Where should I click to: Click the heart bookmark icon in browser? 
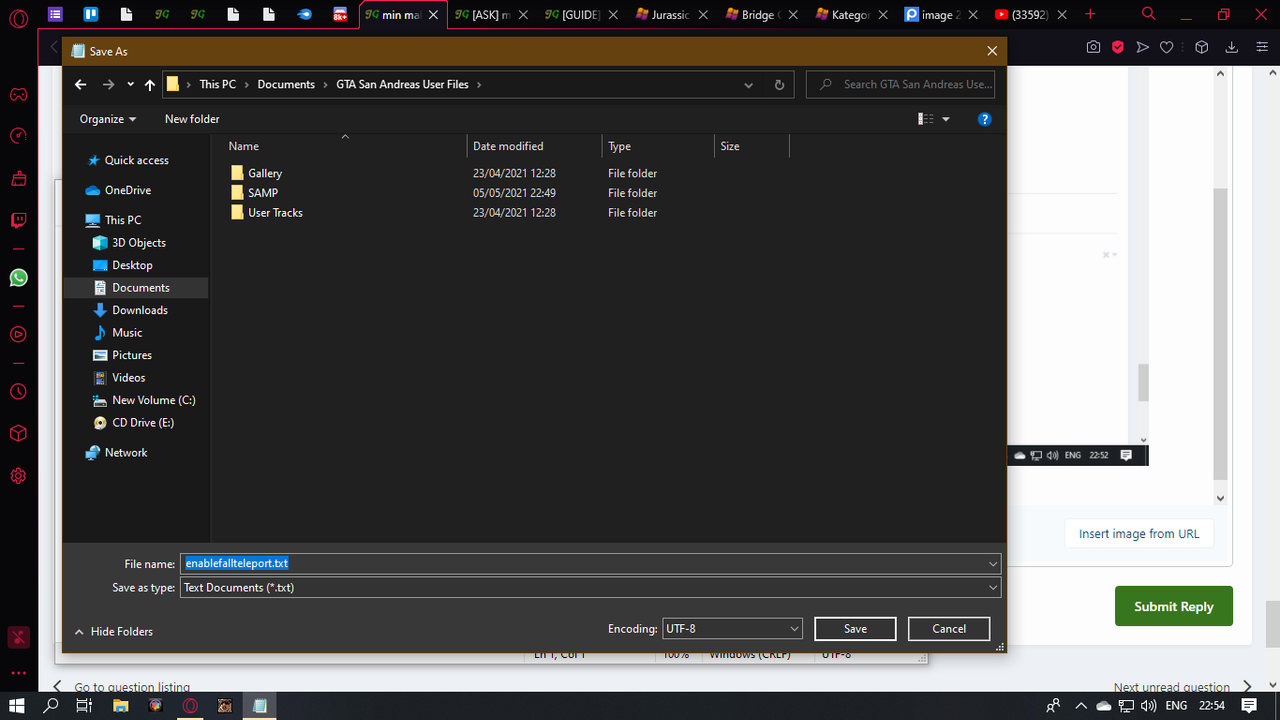point(1166,47)
